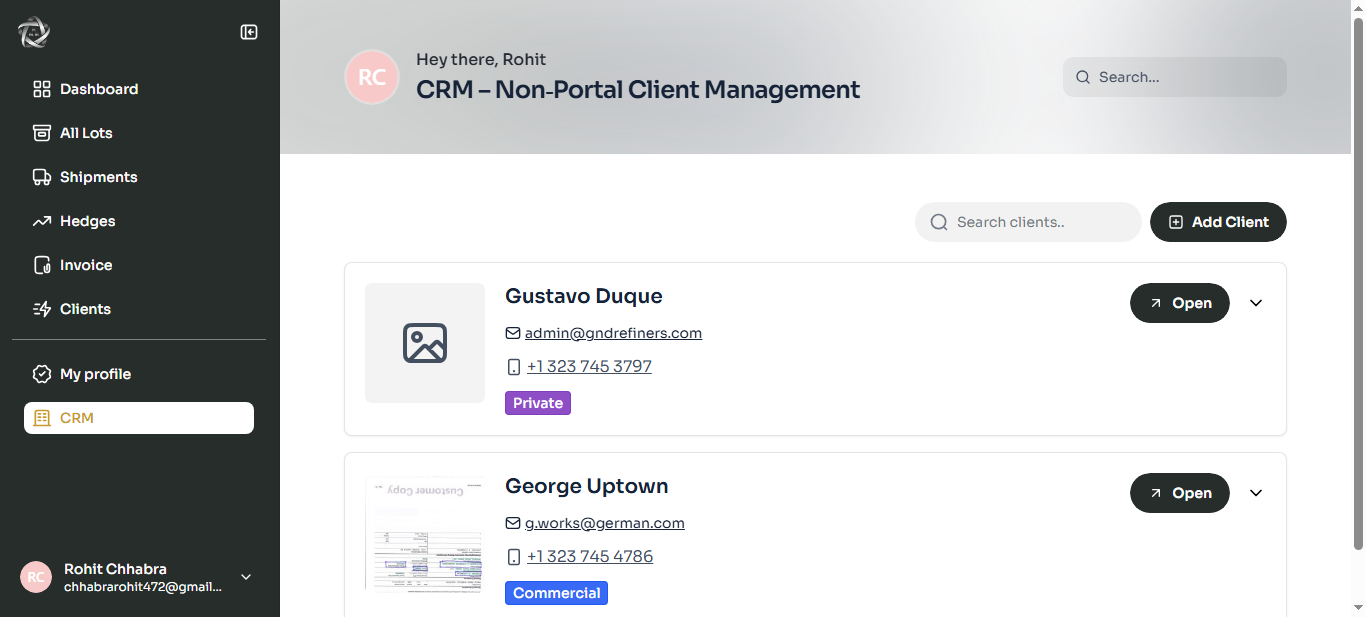Click the Rohit Chhabra name in the sidebar
This screenshot has width=1366, height=617.
coord(115,569)
